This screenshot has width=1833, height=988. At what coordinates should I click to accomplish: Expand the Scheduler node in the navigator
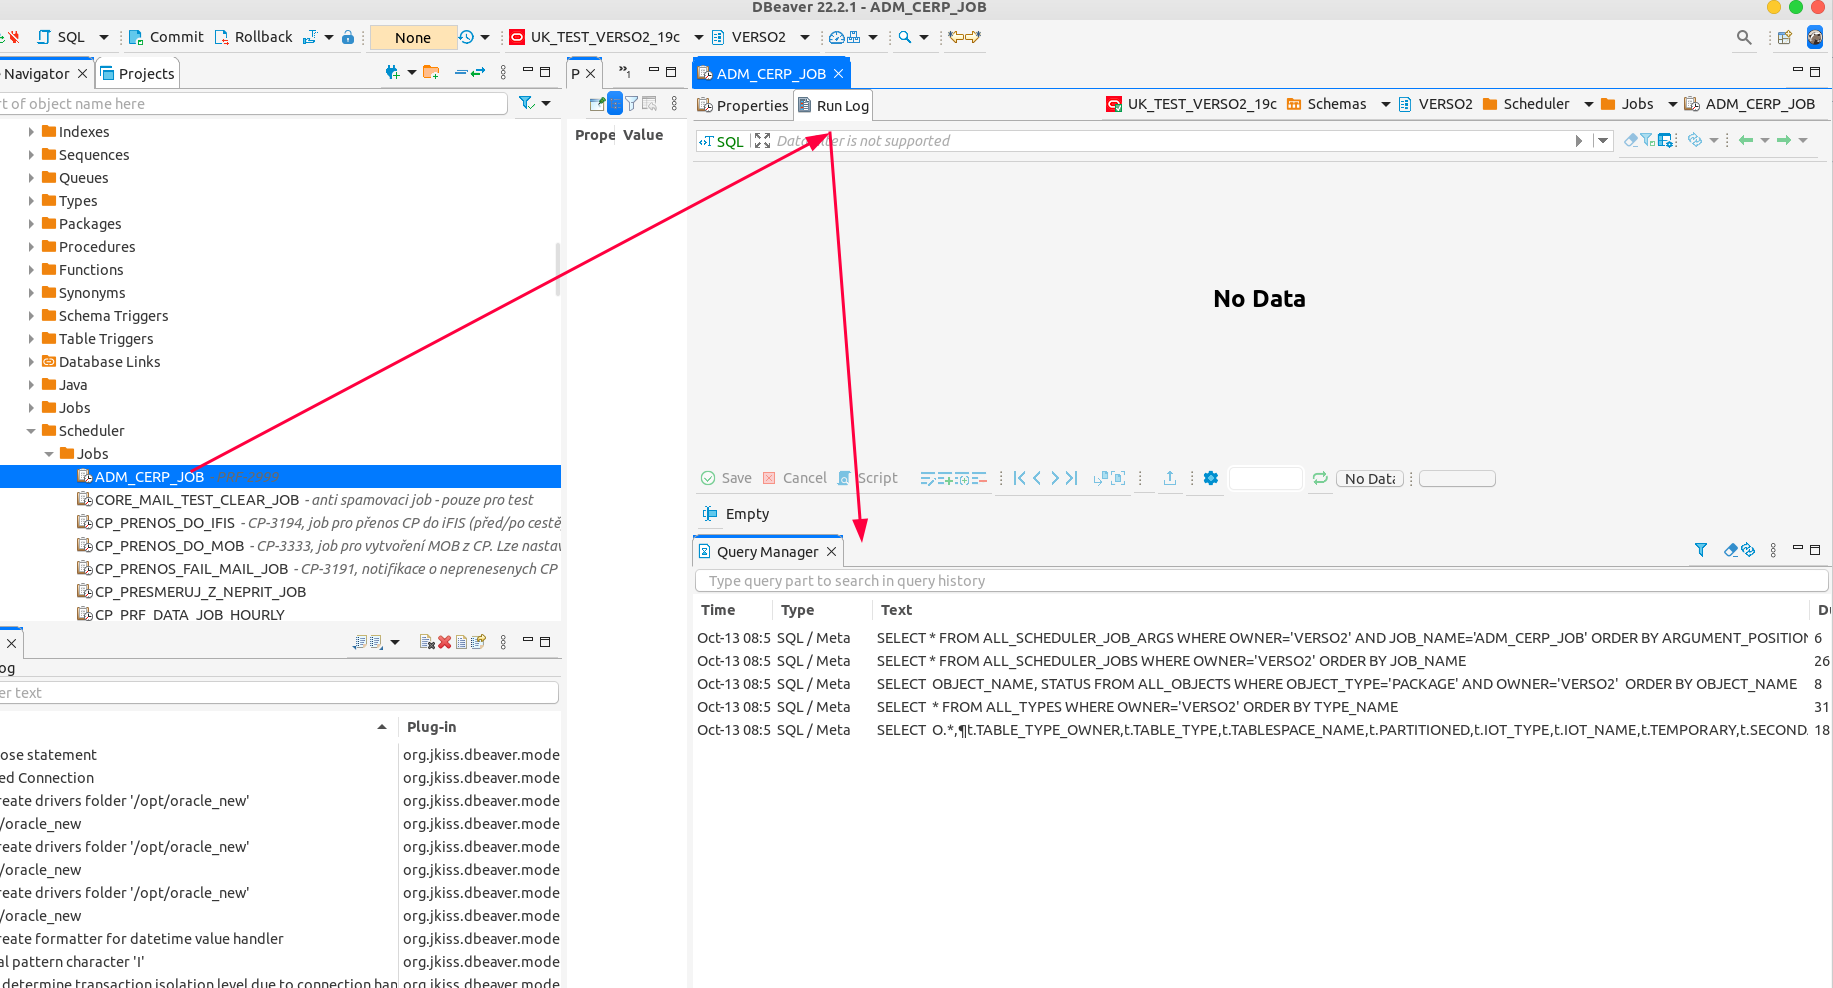coord(33,430)
